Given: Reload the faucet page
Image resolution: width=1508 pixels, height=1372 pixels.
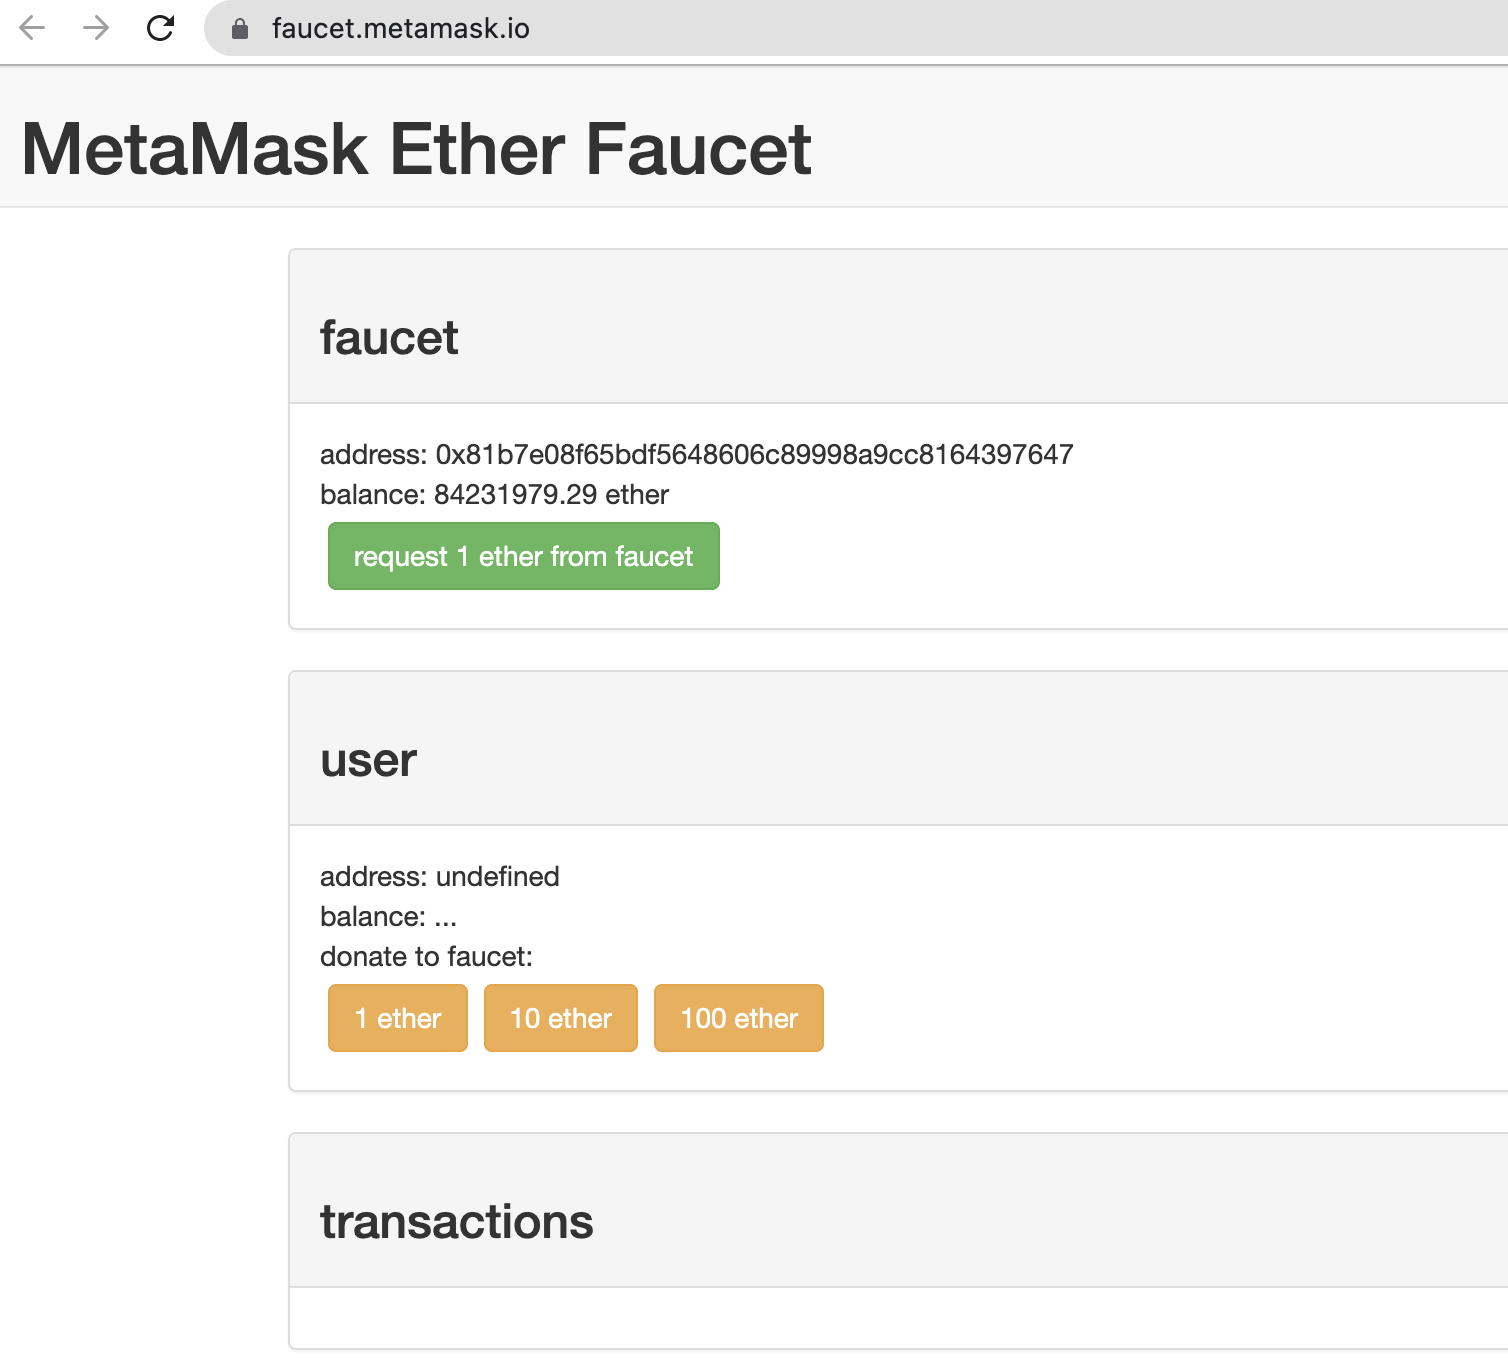Looking at the screenshot, I should (x=160, y=28).
